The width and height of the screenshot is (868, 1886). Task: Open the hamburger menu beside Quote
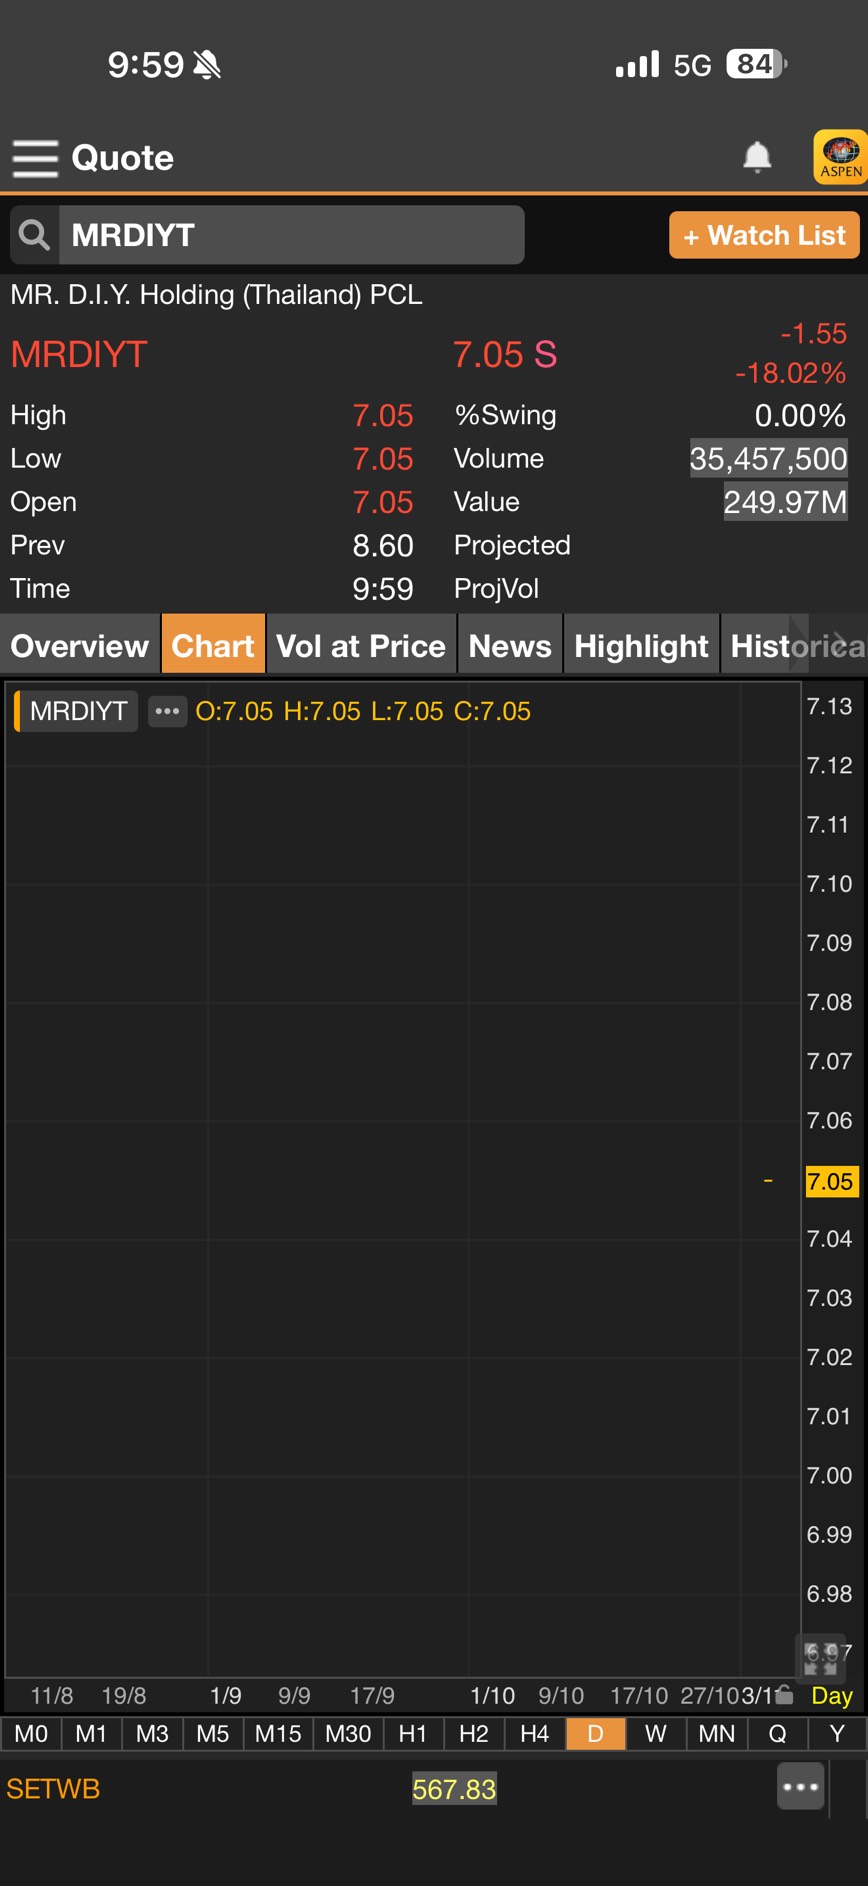(35, 158)
